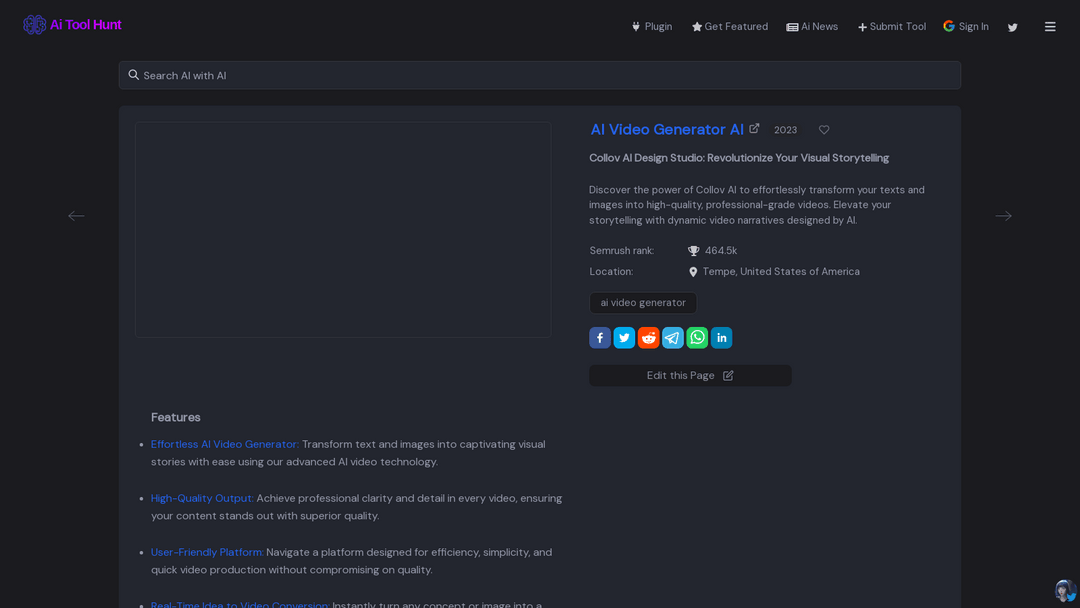
Task: Open AI Video Generator AI title link
Action: coord(667,130)
